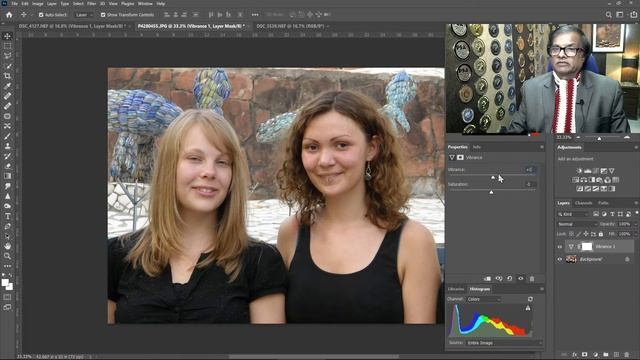Screen dimensions: 640x360
Task: Open the search icon in the top right
Action: pos(609,15)
